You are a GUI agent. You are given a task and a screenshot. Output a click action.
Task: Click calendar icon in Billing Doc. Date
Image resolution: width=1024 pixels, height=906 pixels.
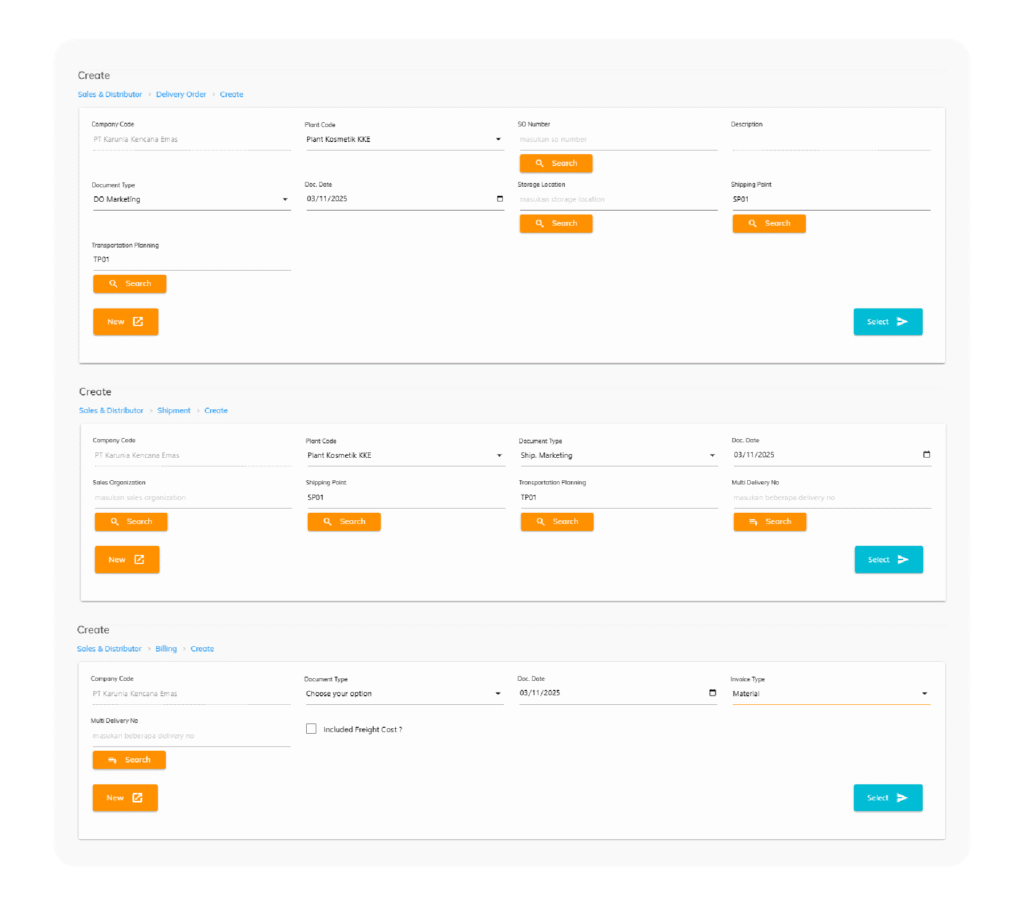pos(712,693)
